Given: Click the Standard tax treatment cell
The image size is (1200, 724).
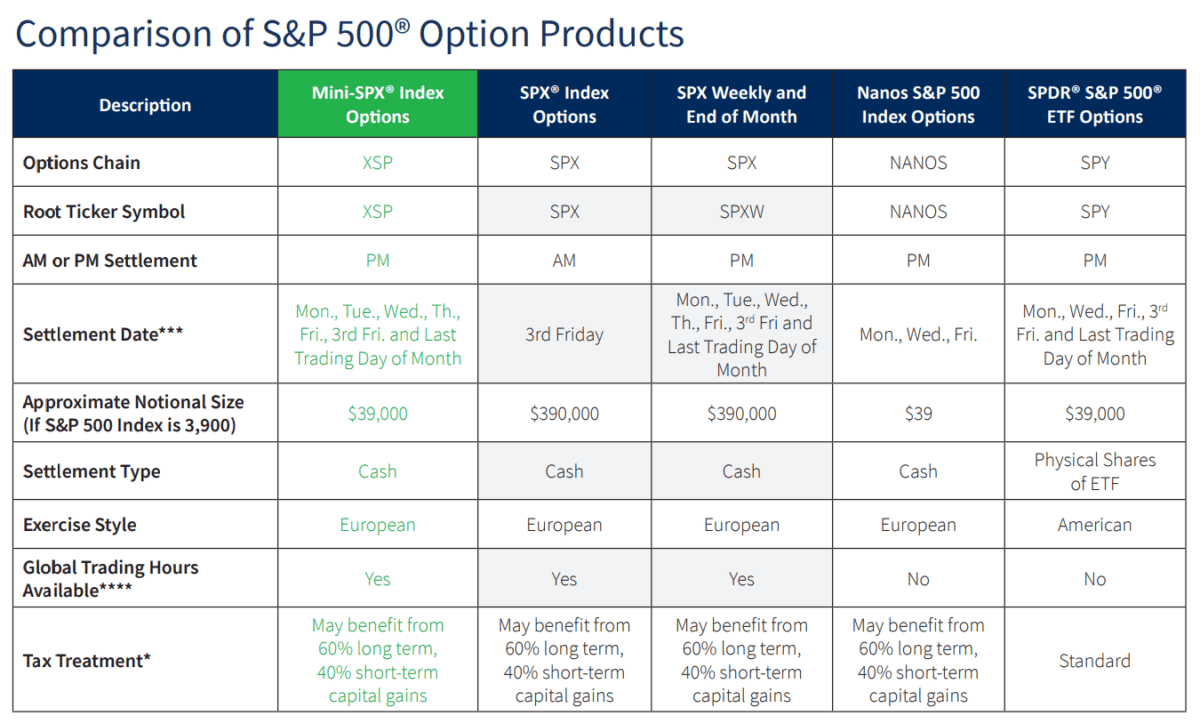Looking at the screenshot, I should tap(1095, 660).
